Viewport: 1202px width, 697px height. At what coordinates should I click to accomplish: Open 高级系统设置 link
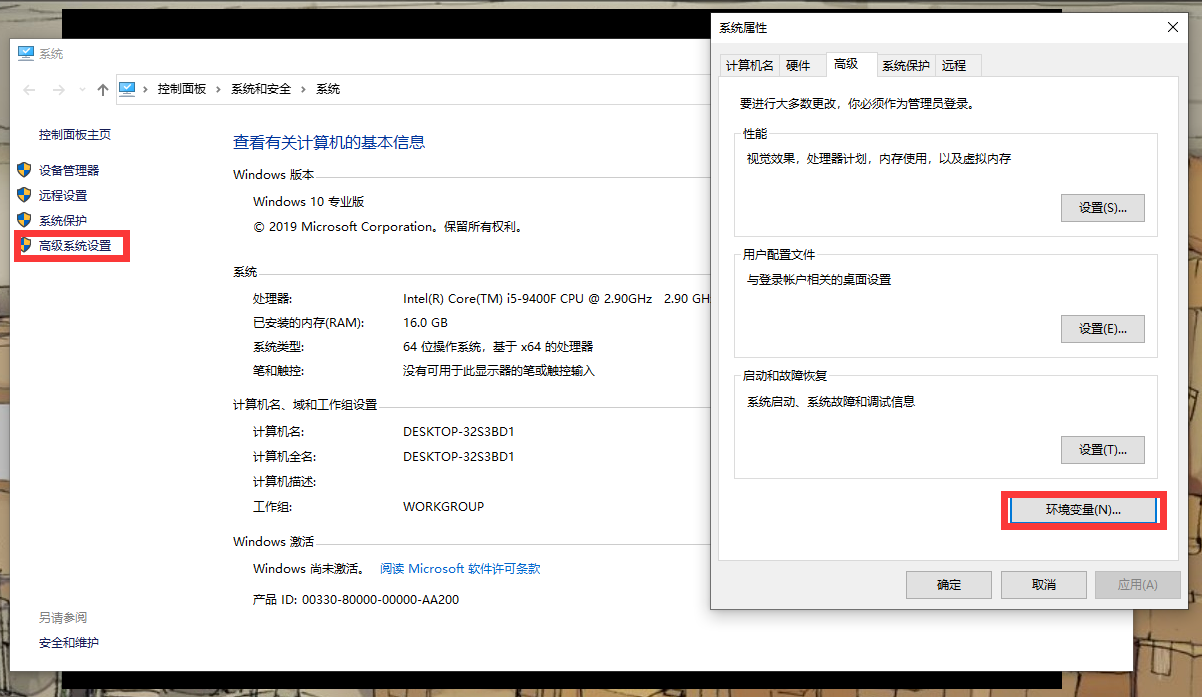(75, 245)
